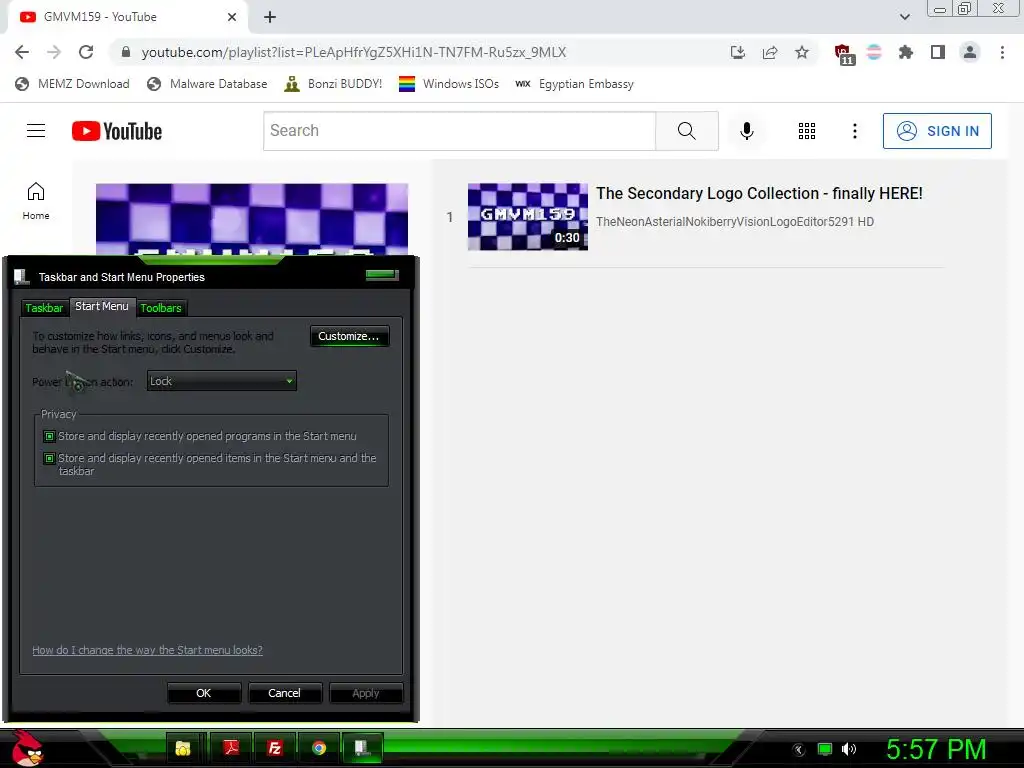Switch to Taskbar tab in properties
Screen dimensions: 1024x768
(44, 308)
